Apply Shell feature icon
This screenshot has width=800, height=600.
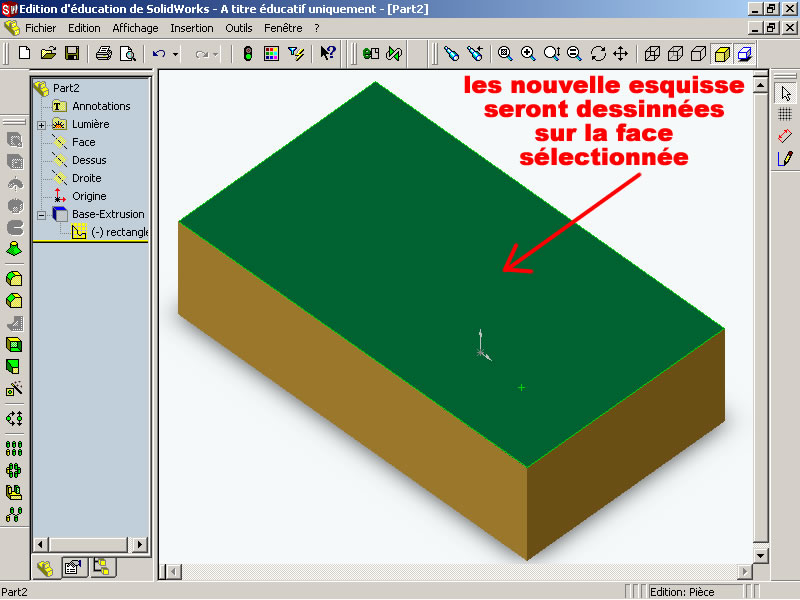14,345
